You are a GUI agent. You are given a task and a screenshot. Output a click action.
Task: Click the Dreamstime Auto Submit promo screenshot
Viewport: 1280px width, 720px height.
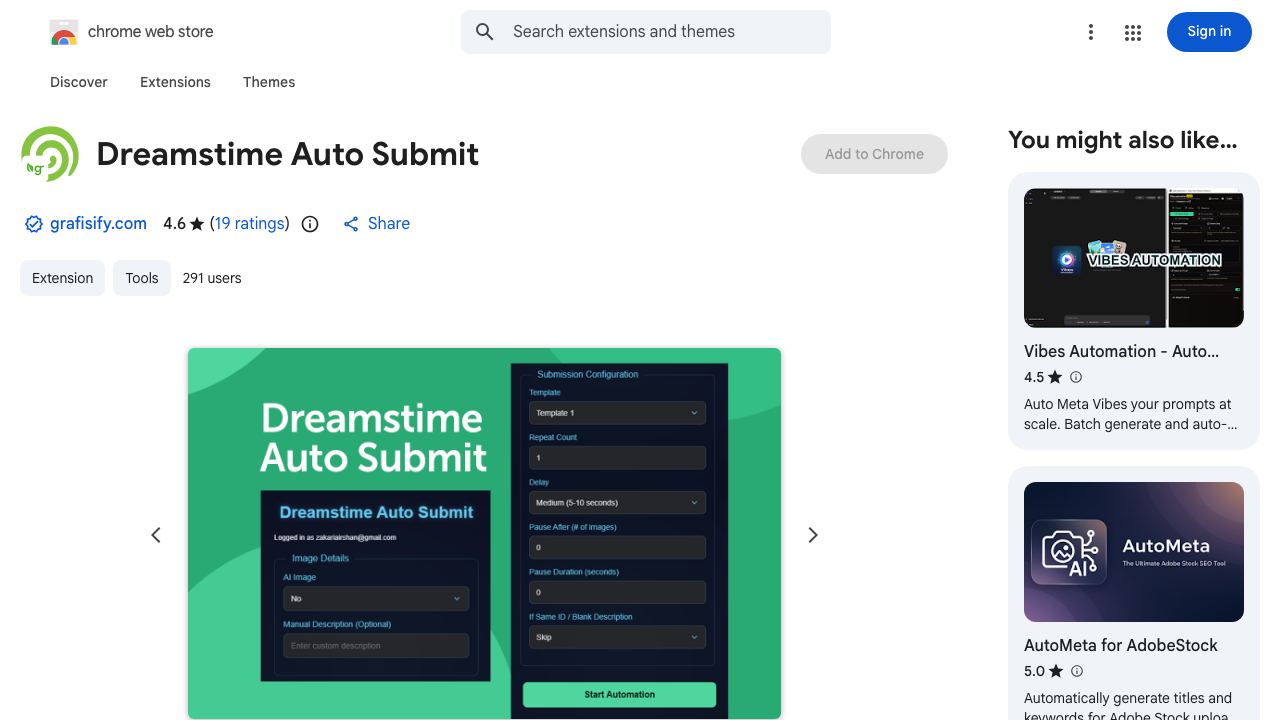[484, 533]
